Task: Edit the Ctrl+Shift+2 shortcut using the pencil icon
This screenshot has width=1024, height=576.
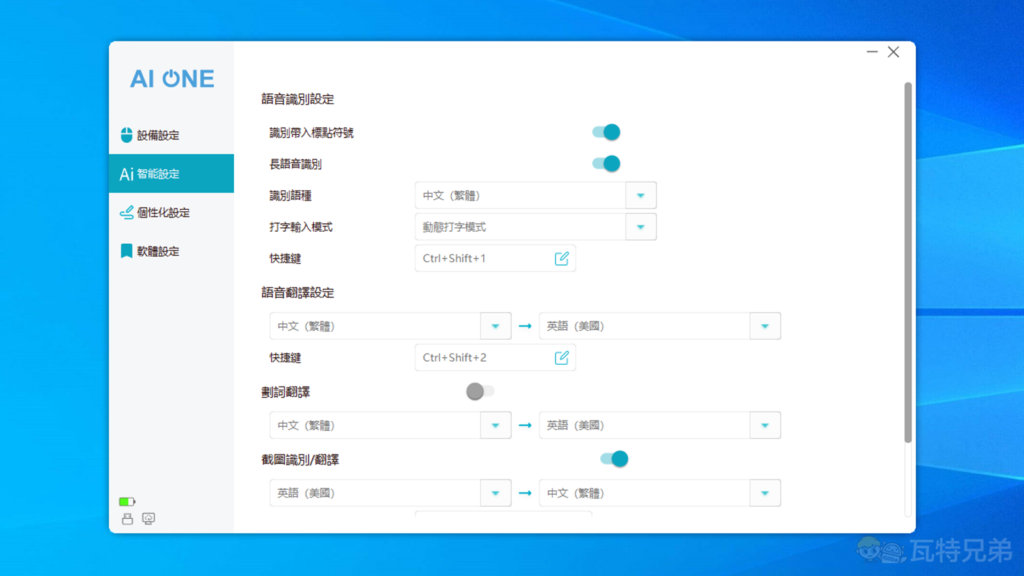Action: pyautogui.click(x=562, y=357)
